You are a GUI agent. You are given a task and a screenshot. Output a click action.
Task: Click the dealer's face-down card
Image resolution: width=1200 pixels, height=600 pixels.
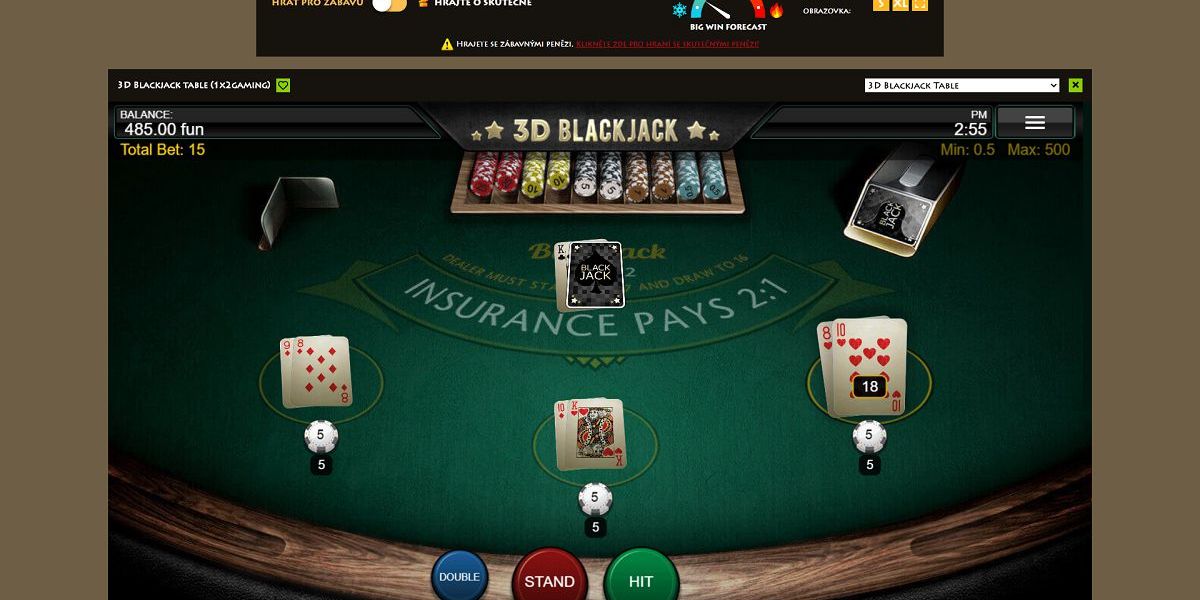click(595, 275)
